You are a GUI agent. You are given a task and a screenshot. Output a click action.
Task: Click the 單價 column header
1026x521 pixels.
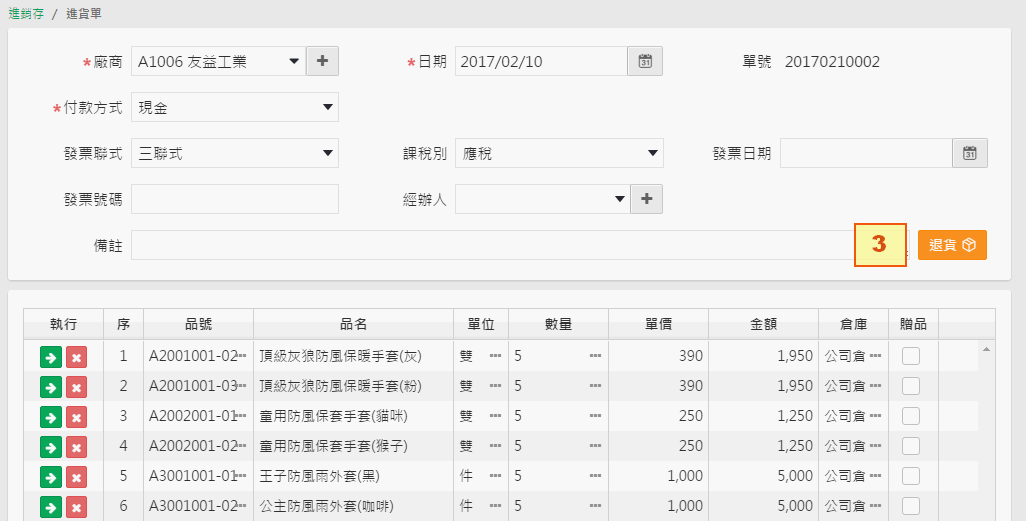658,324
